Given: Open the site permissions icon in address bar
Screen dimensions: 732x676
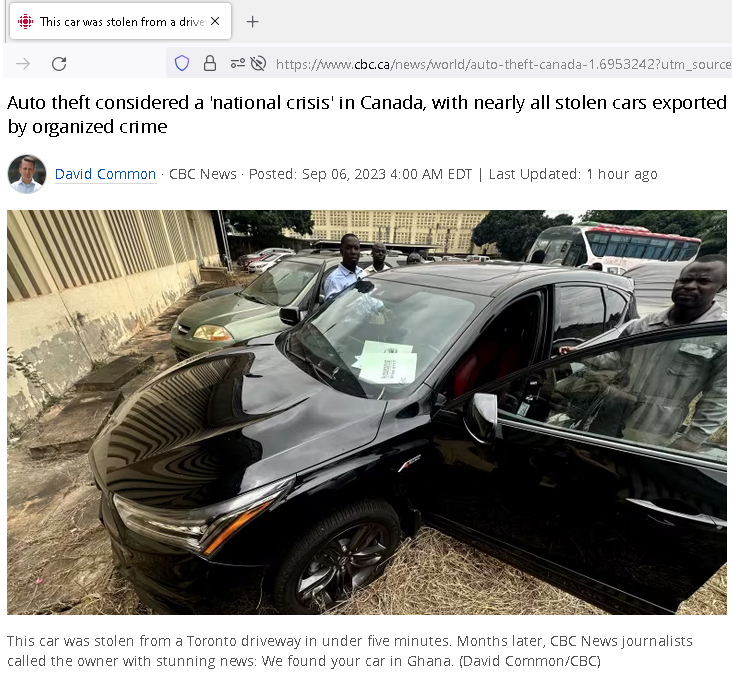Looking at the screenshot, I should pyautogui.click(x=238, y=63).
